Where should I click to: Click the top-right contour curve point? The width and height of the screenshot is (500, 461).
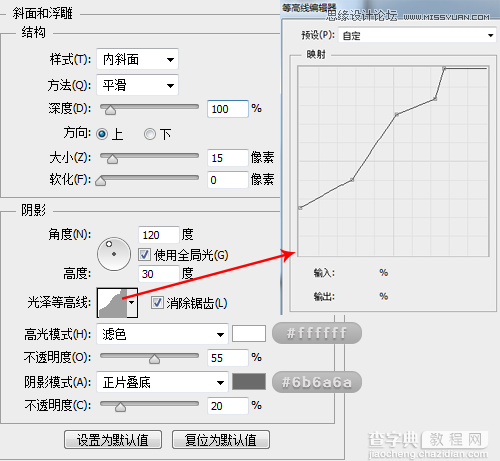coord(444,68)
